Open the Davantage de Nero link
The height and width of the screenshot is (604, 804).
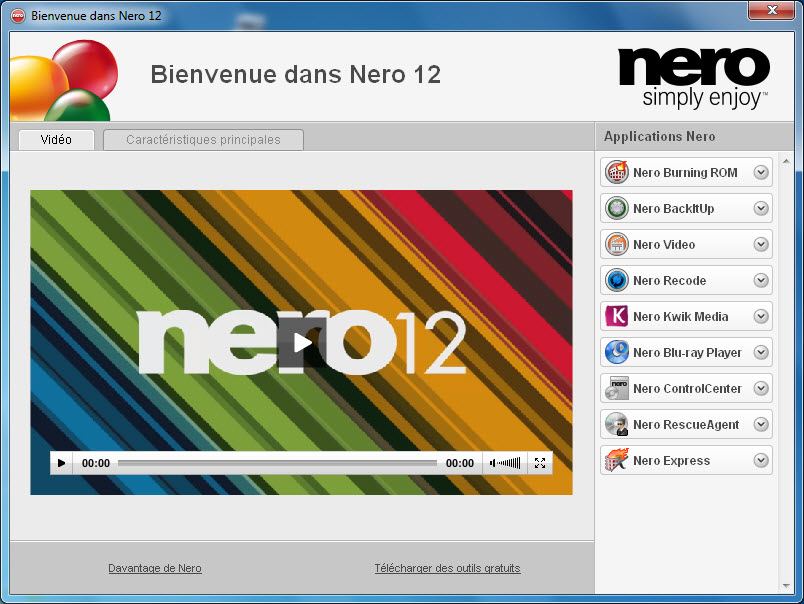click(155, 568)
